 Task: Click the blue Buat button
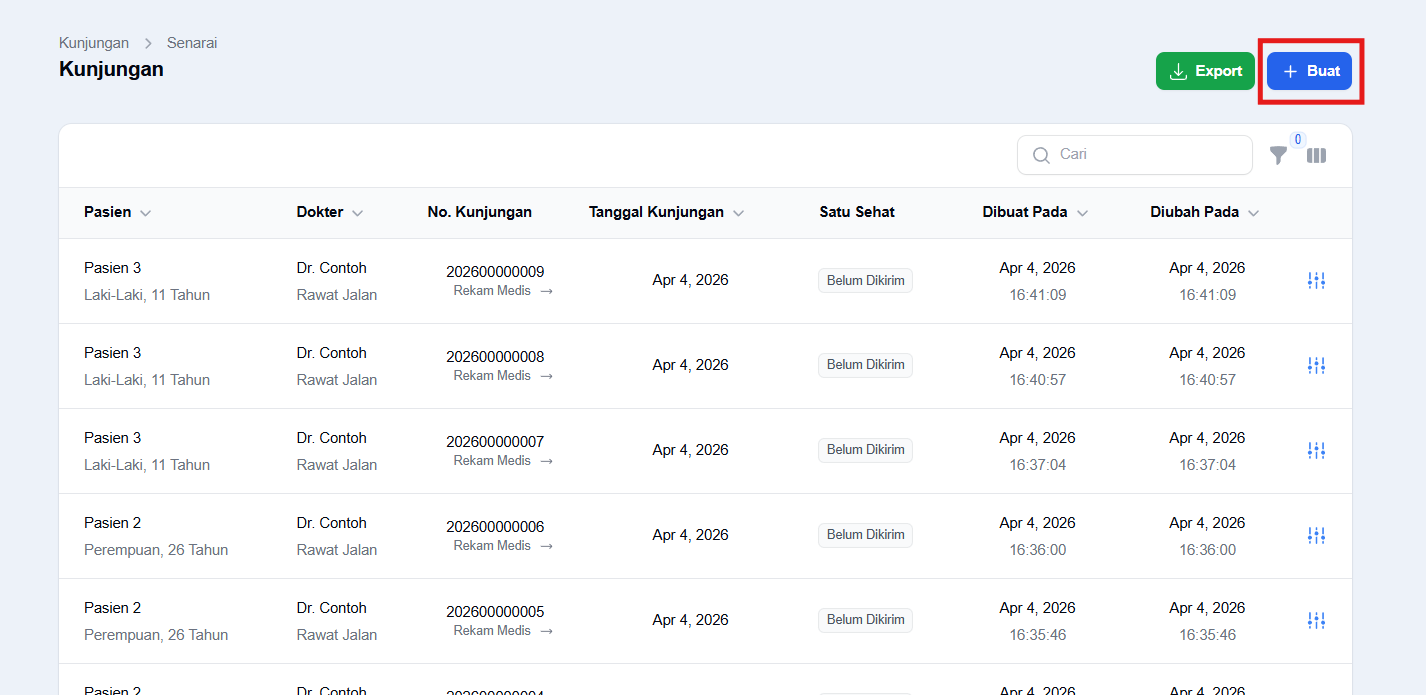pyautogui.click(x=1309, y=71)
